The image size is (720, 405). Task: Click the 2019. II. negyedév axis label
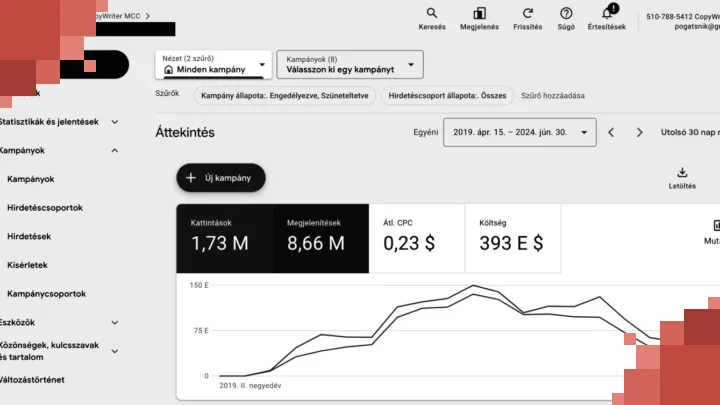250,386
